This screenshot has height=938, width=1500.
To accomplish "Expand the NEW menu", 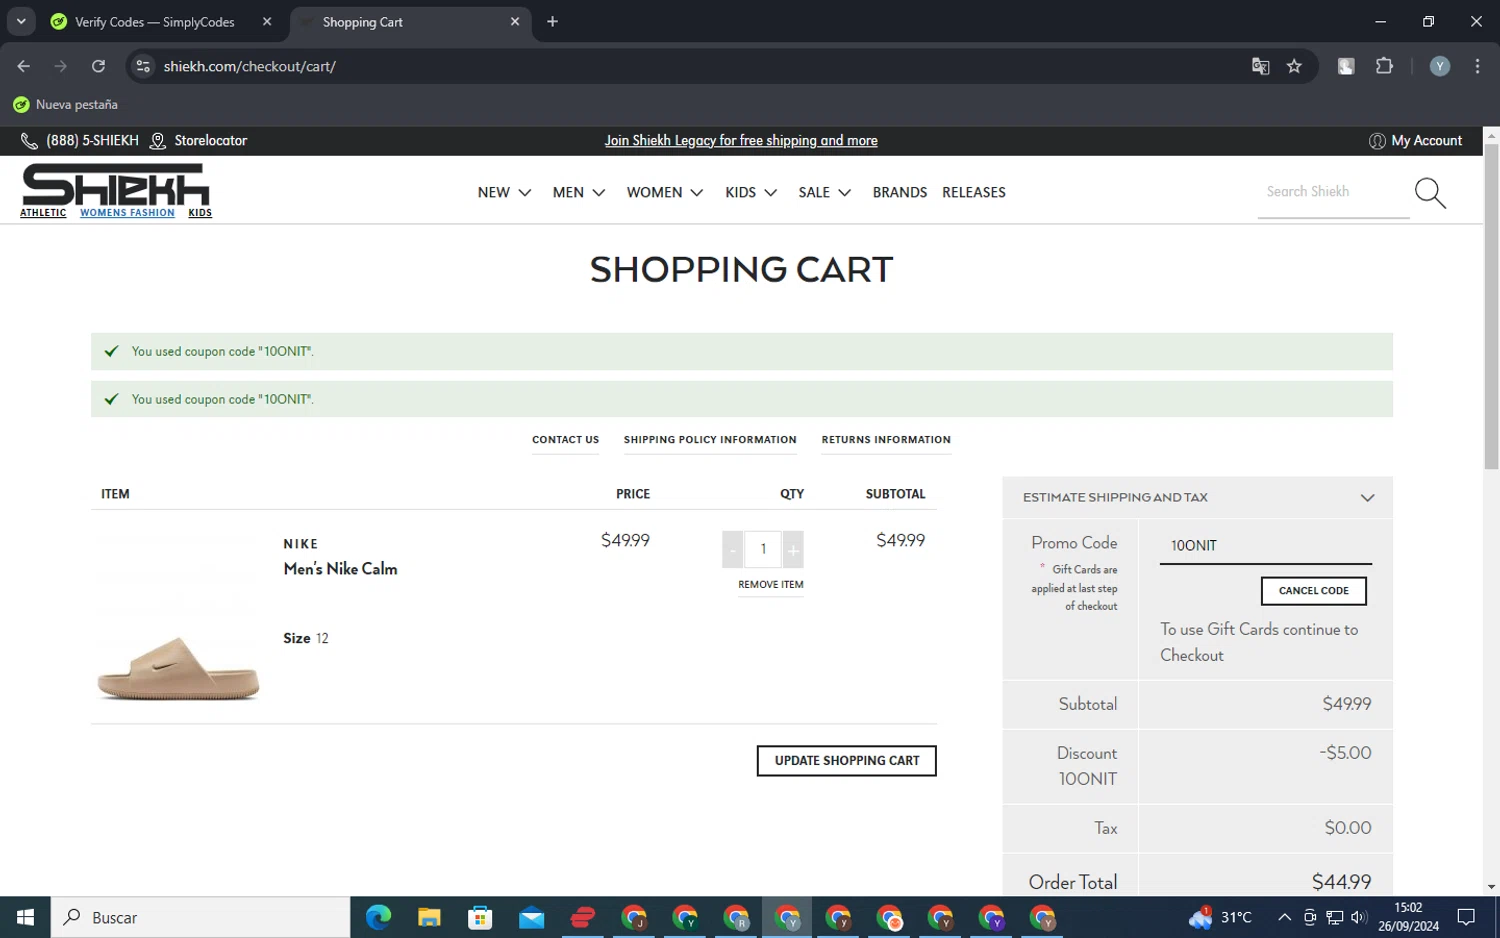I will click(504, 192).
